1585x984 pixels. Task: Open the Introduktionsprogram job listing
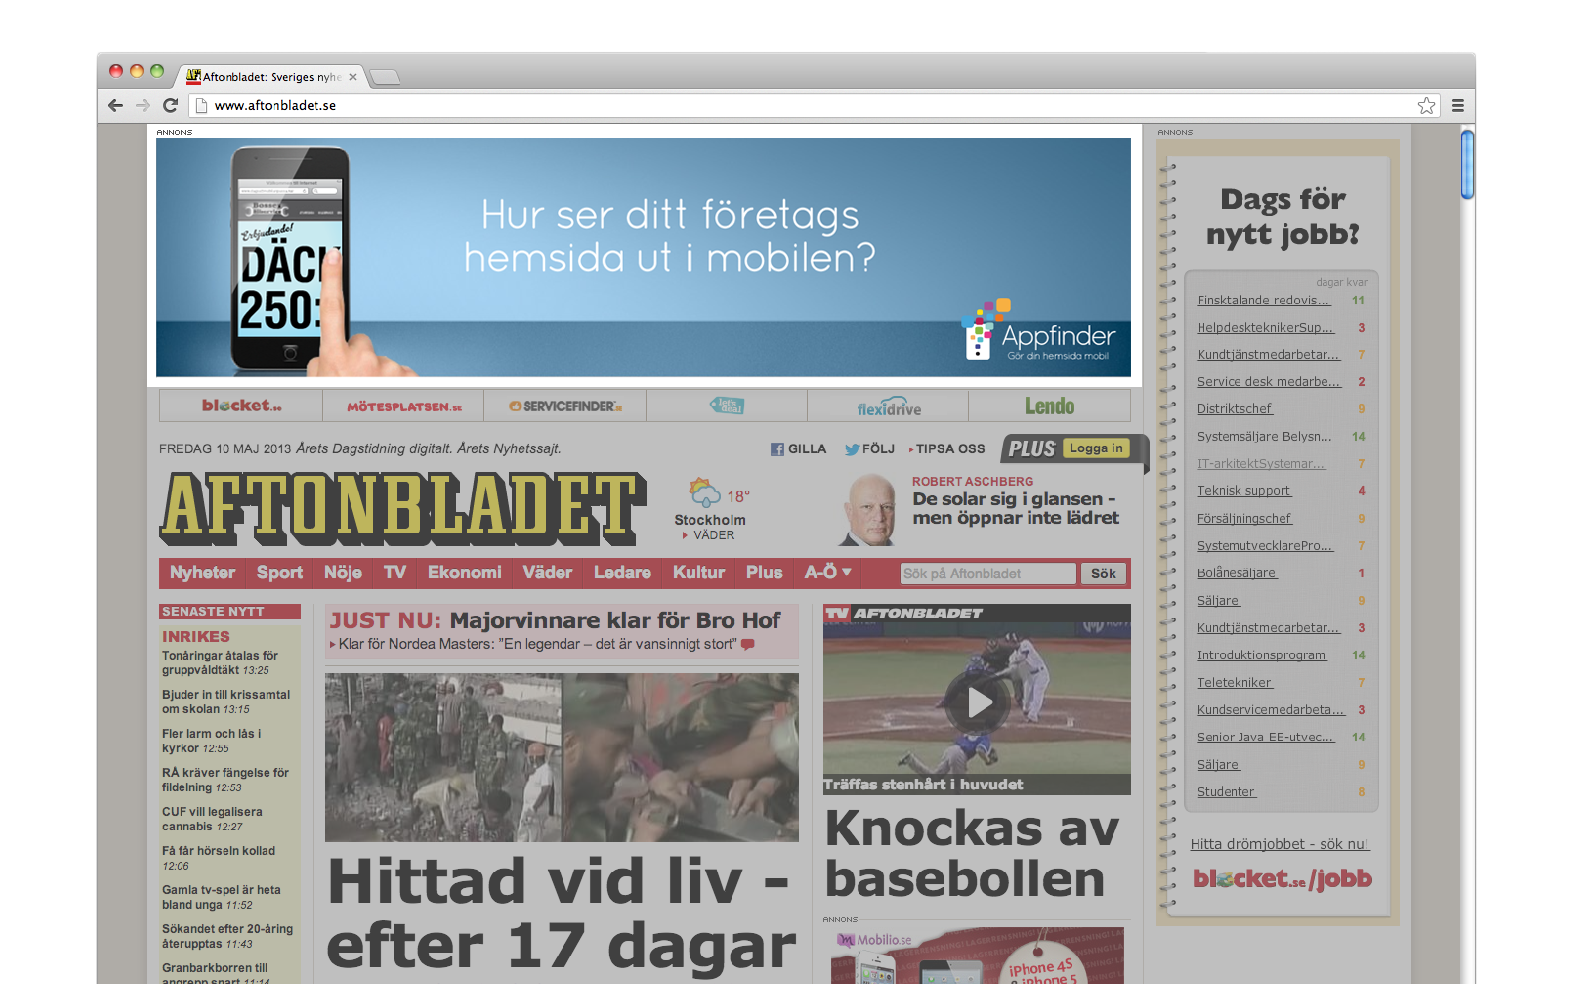[x=1262, y=655]
